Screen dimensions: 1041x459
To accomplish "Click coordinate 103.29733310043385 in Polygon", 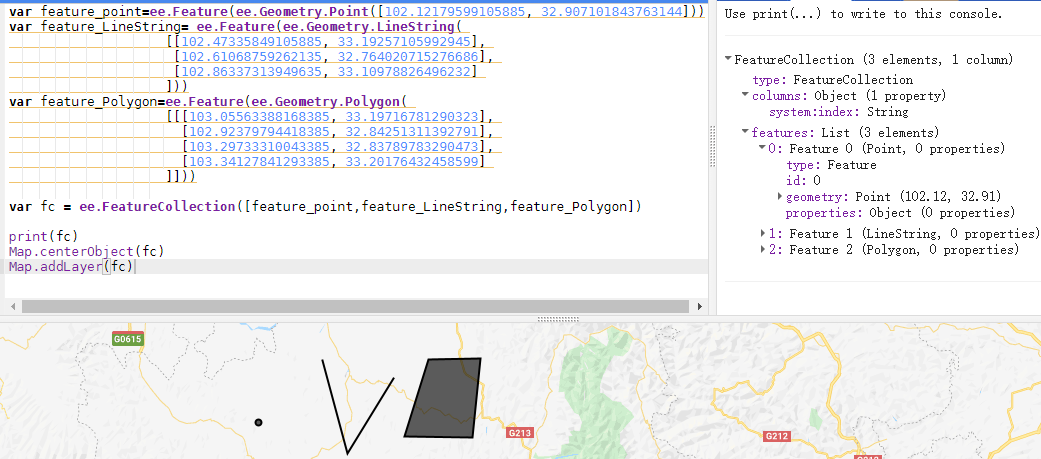I will pyautogui.click(x=260, y=147).
